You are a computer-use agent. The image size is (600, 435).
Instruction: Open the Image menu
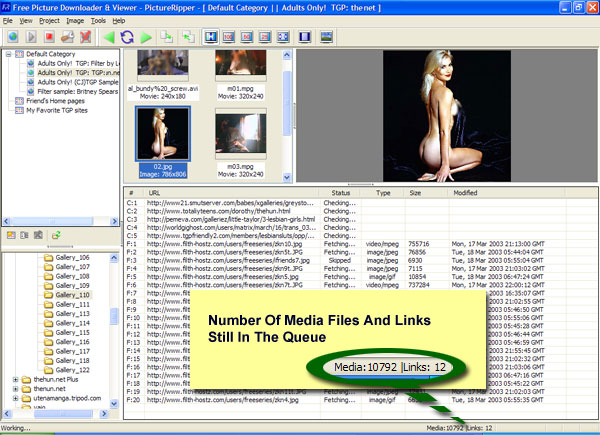click(x=75, y=21)
